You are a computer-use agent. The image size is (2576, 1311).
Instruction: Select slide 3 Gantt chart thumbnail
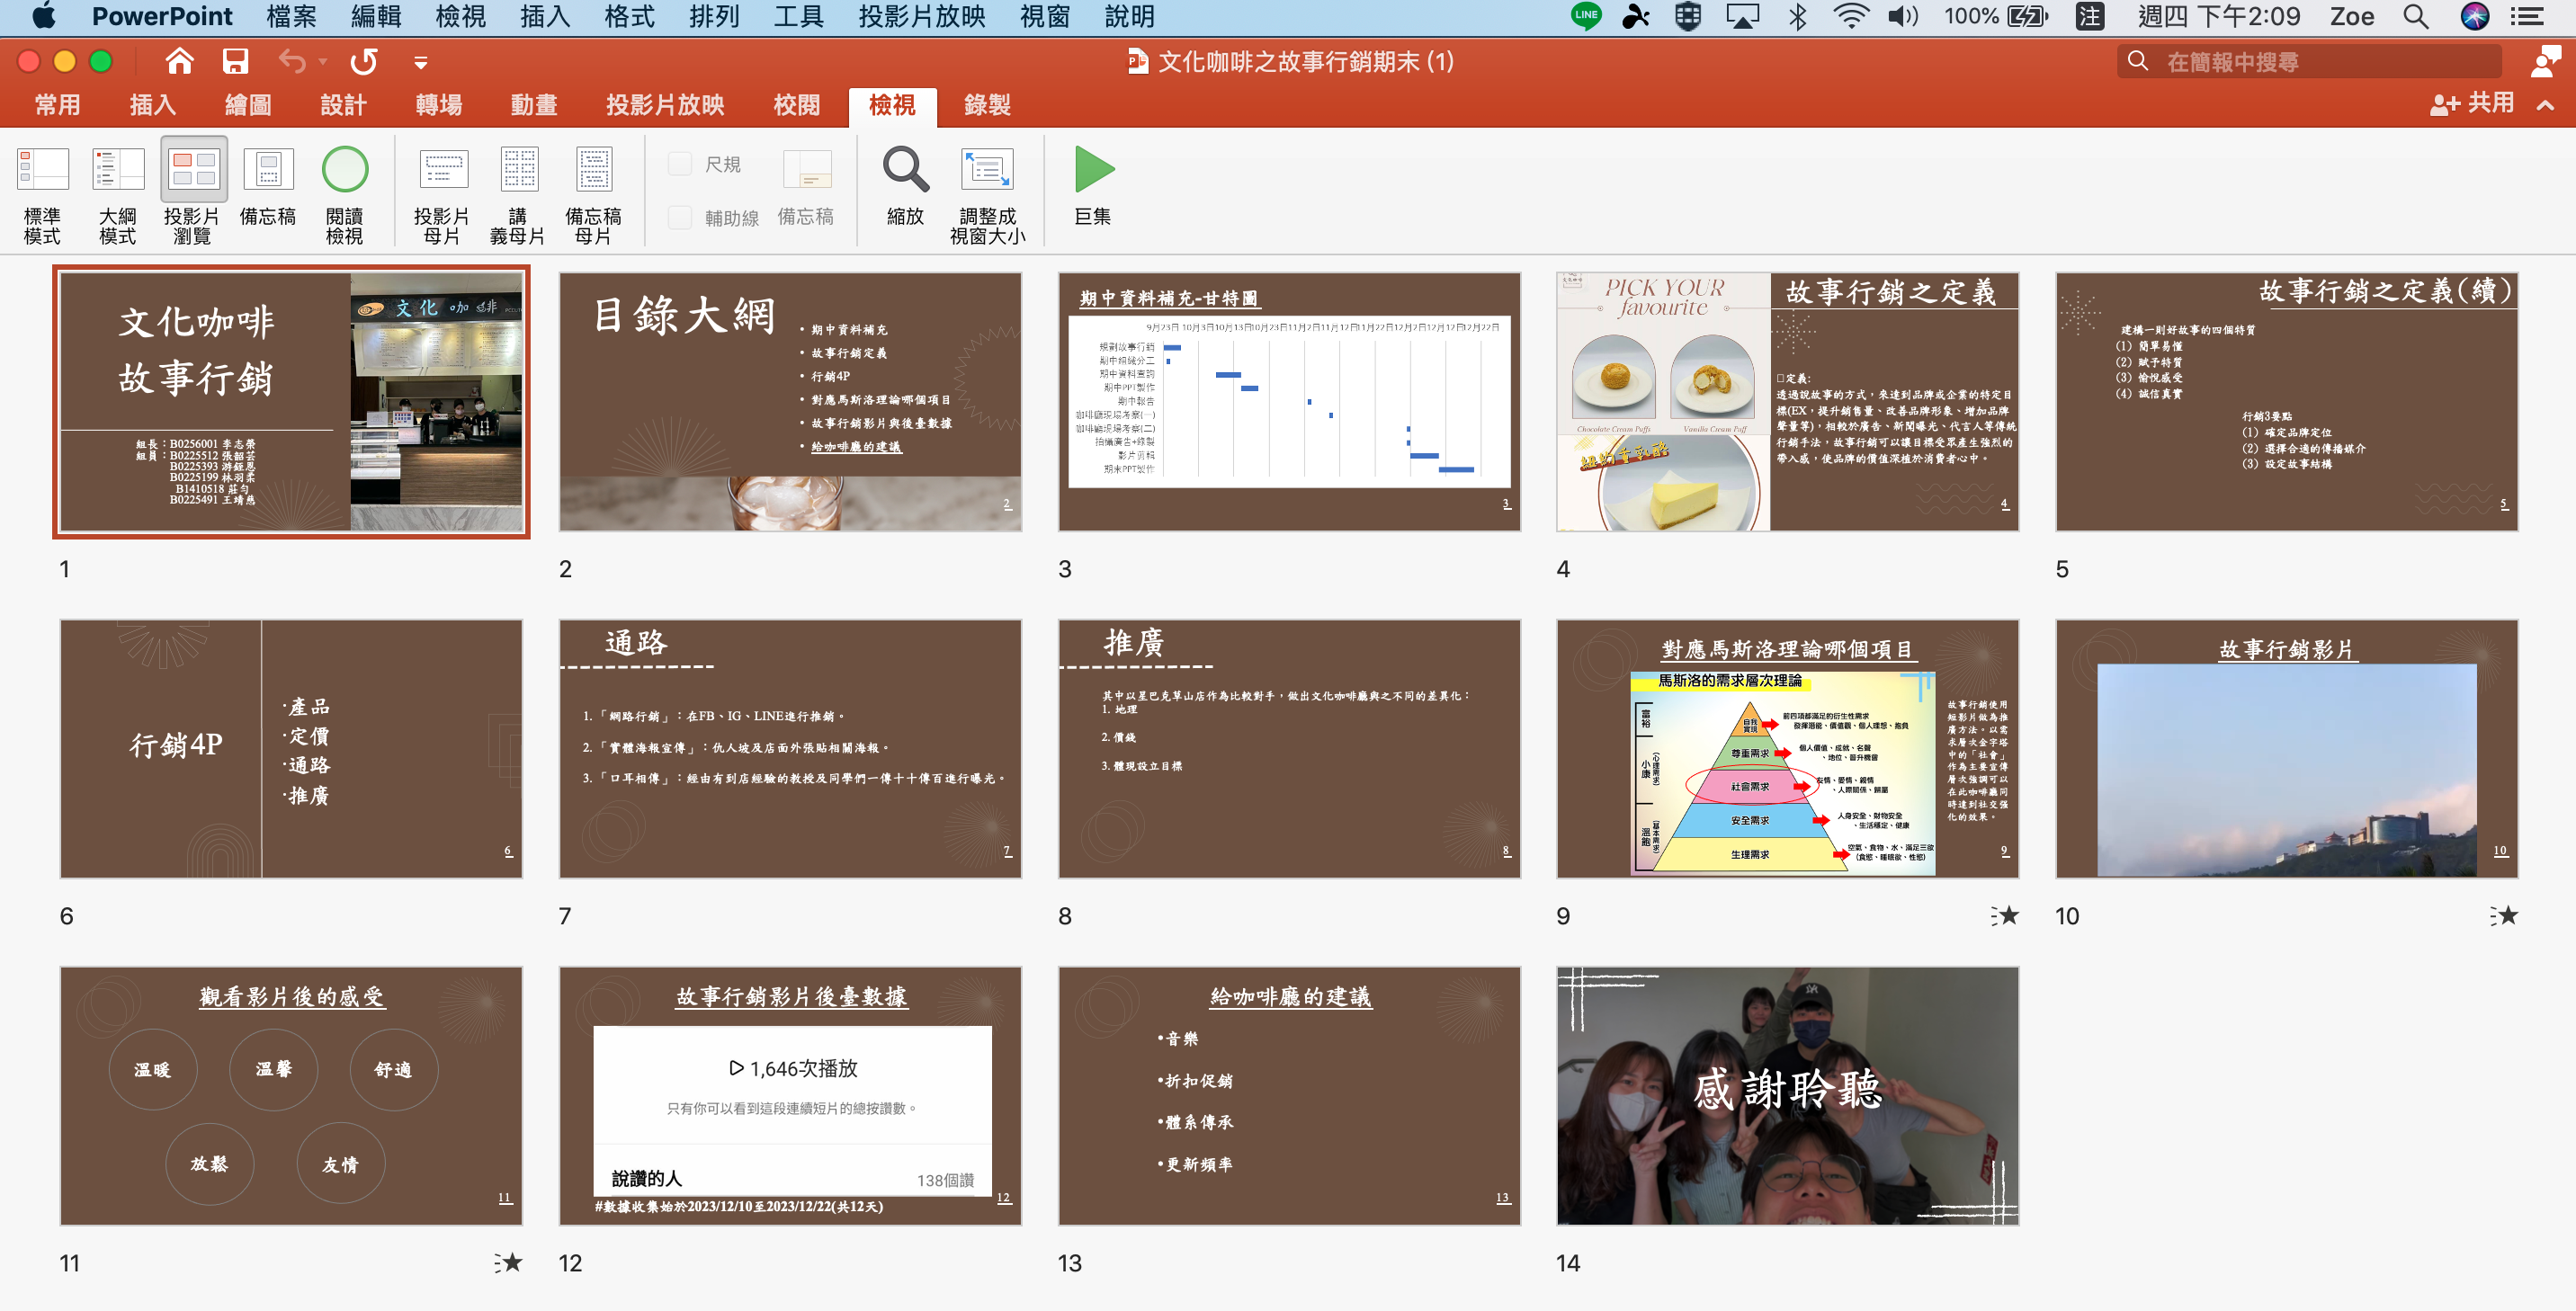(x=1289, y=401)
